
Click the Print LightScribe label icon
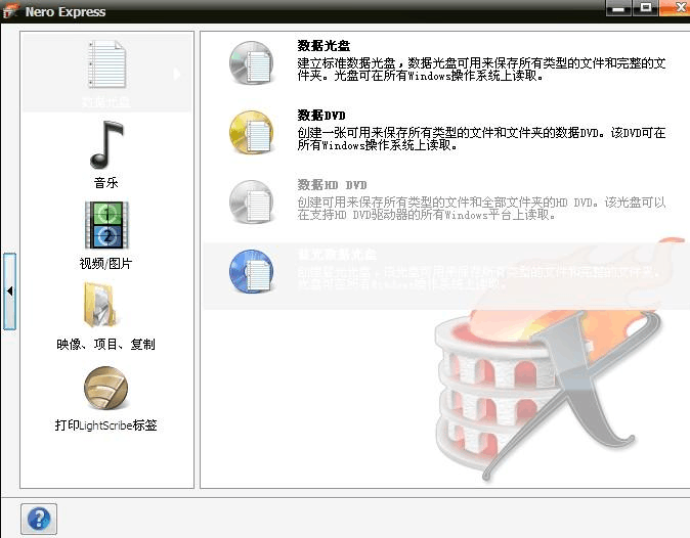[106, 388]
